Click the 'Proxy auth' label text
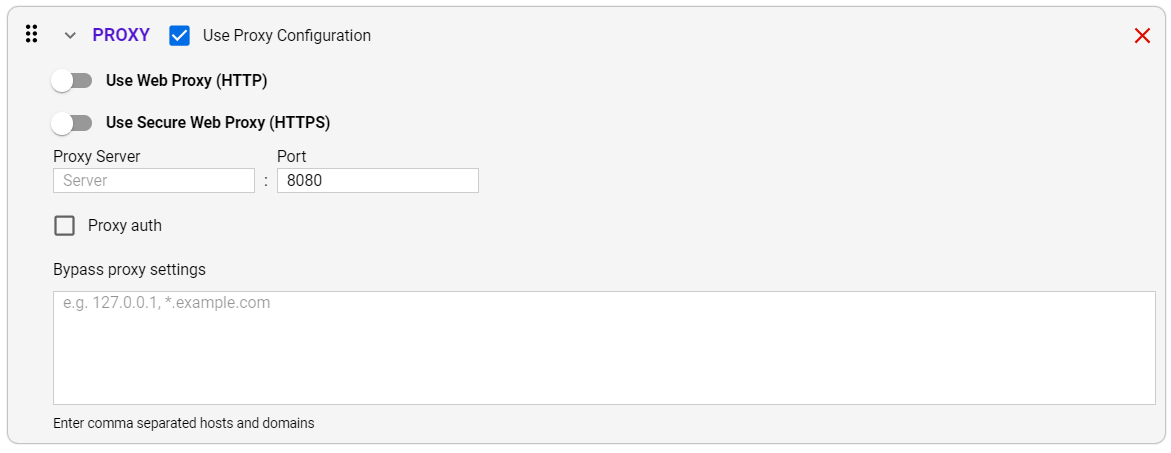 pyautogui.click(x=125, y=225)
